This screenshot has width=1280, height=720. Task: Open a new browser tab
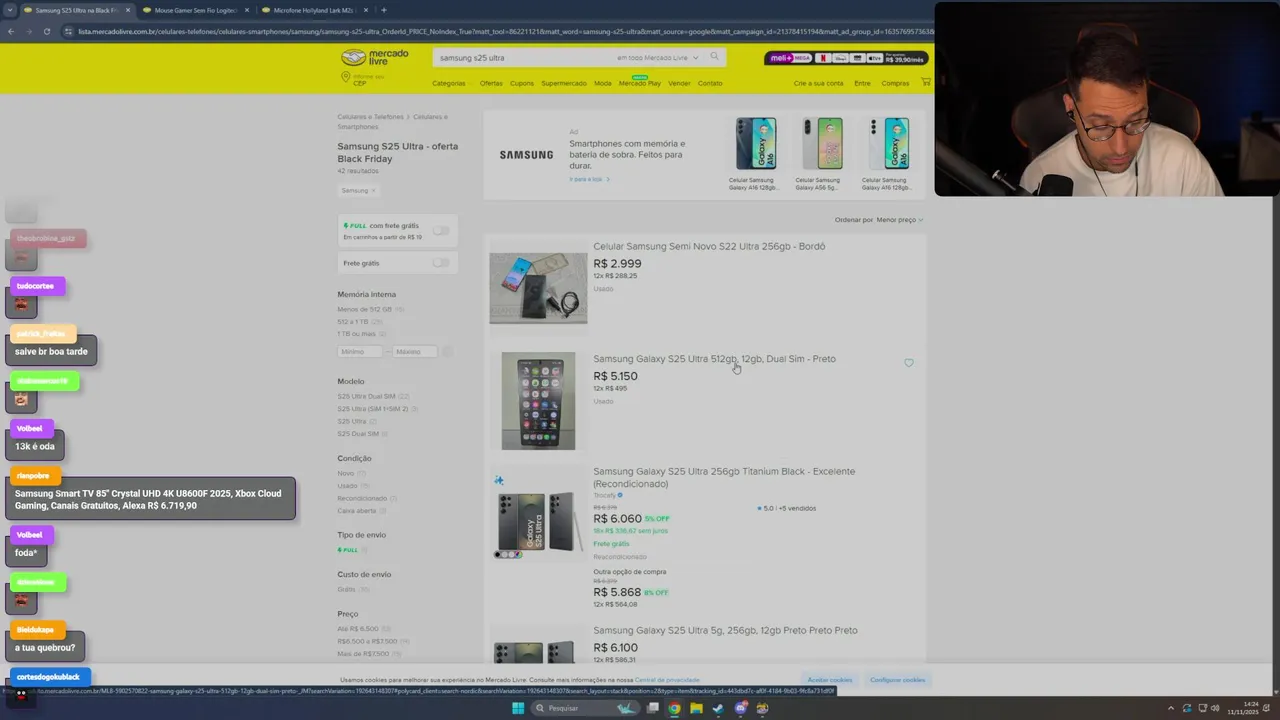[384, 10]
